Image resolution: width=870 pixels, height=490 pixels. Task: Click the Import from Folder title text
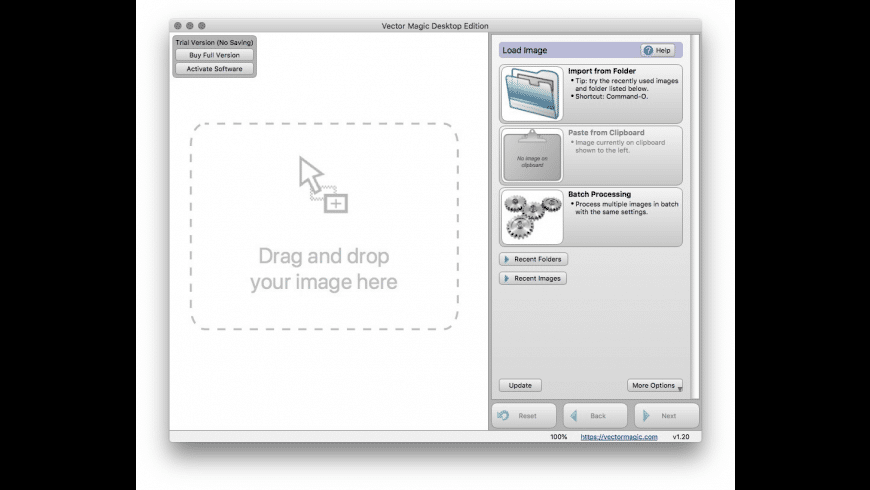click(602, 71)
